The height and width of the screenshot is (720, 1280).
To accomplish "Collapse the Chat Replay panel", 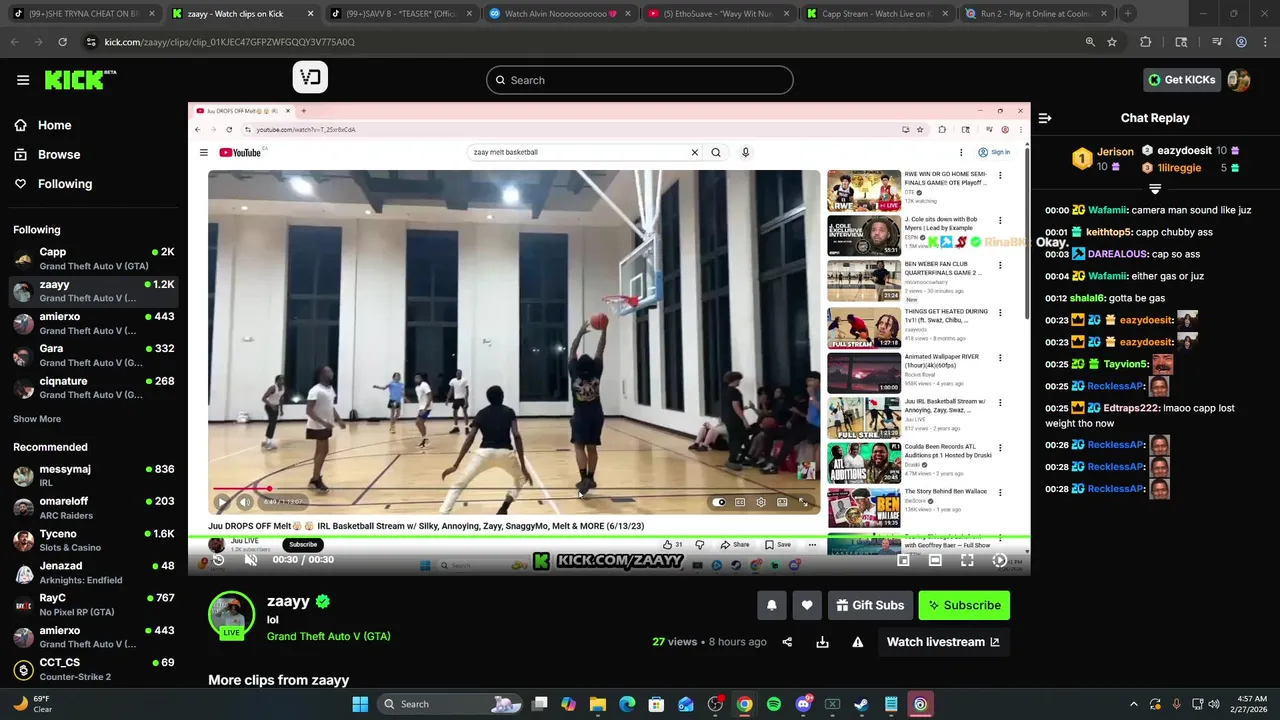I will pyautogui.click(x=1045, y=118).
